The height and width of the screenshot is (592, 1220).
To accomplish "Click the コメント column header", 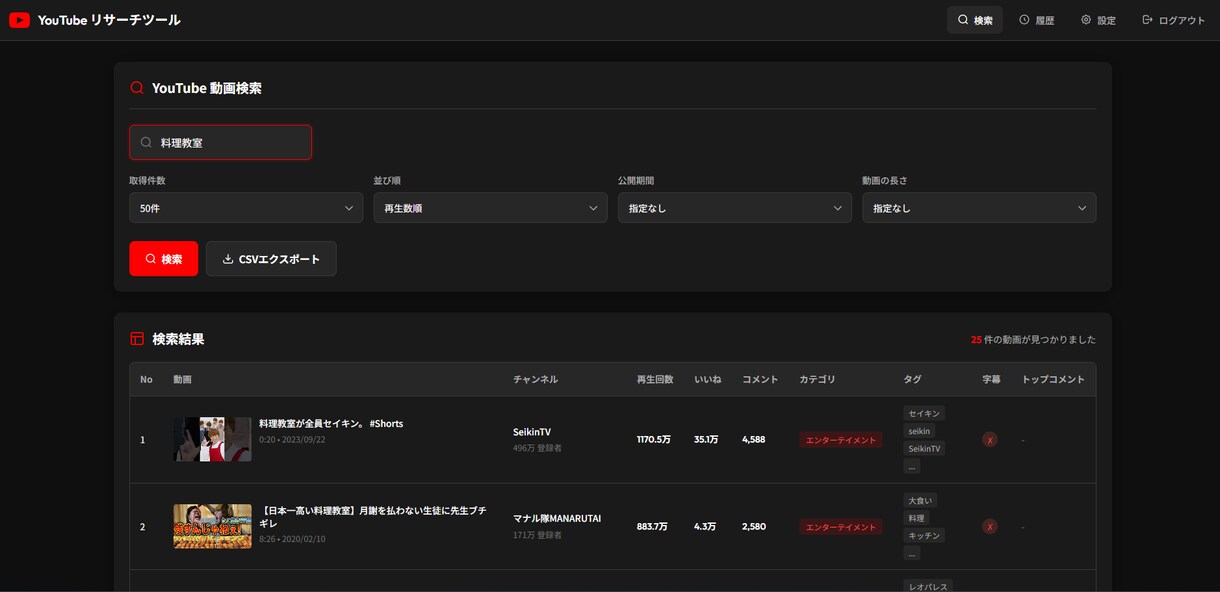I will click(x=760, y=380).
